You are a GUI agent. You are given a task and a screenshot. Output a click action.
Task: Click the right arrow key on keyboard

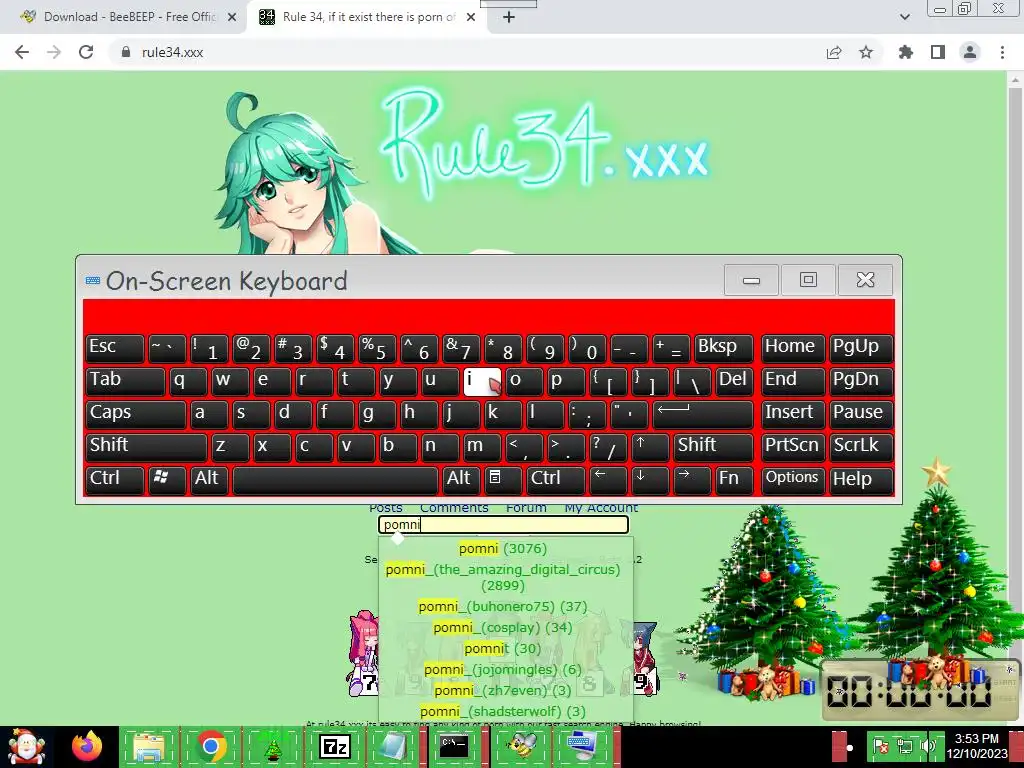(x=691, y=479)
